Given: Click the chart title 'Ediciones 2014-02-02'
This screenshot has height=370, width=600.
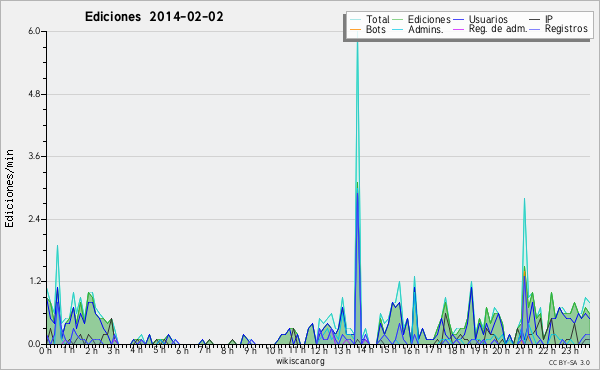Looking at the screenshot, I should 154,17.
